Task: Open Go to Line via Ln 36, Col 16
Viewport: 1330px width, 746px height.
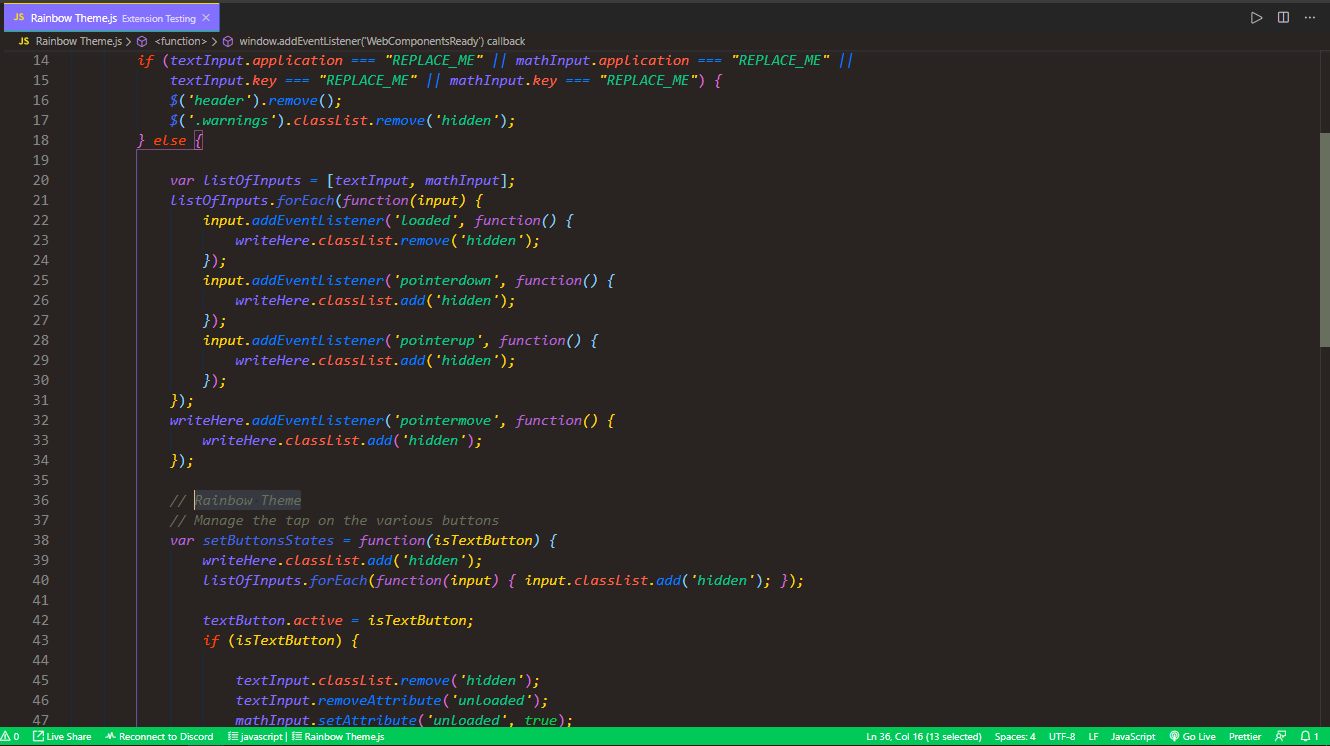Action: point(924,737)
